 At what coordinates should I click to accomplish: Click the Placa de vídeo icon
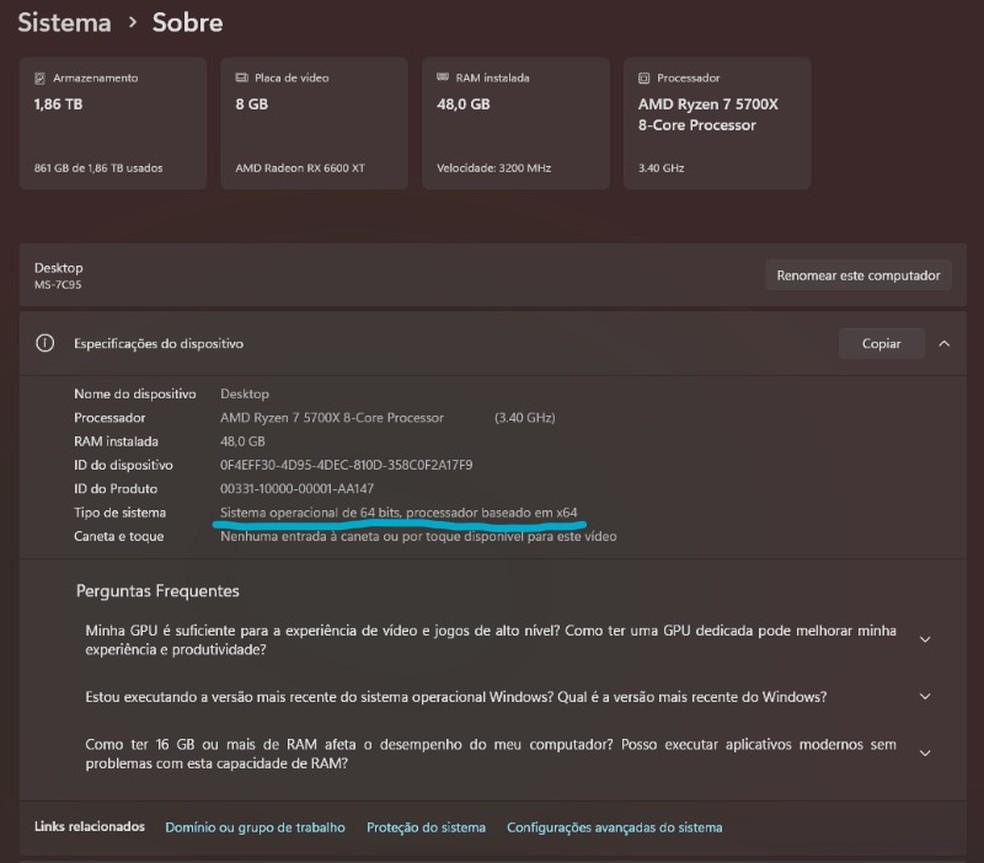[x=242, y=78]
